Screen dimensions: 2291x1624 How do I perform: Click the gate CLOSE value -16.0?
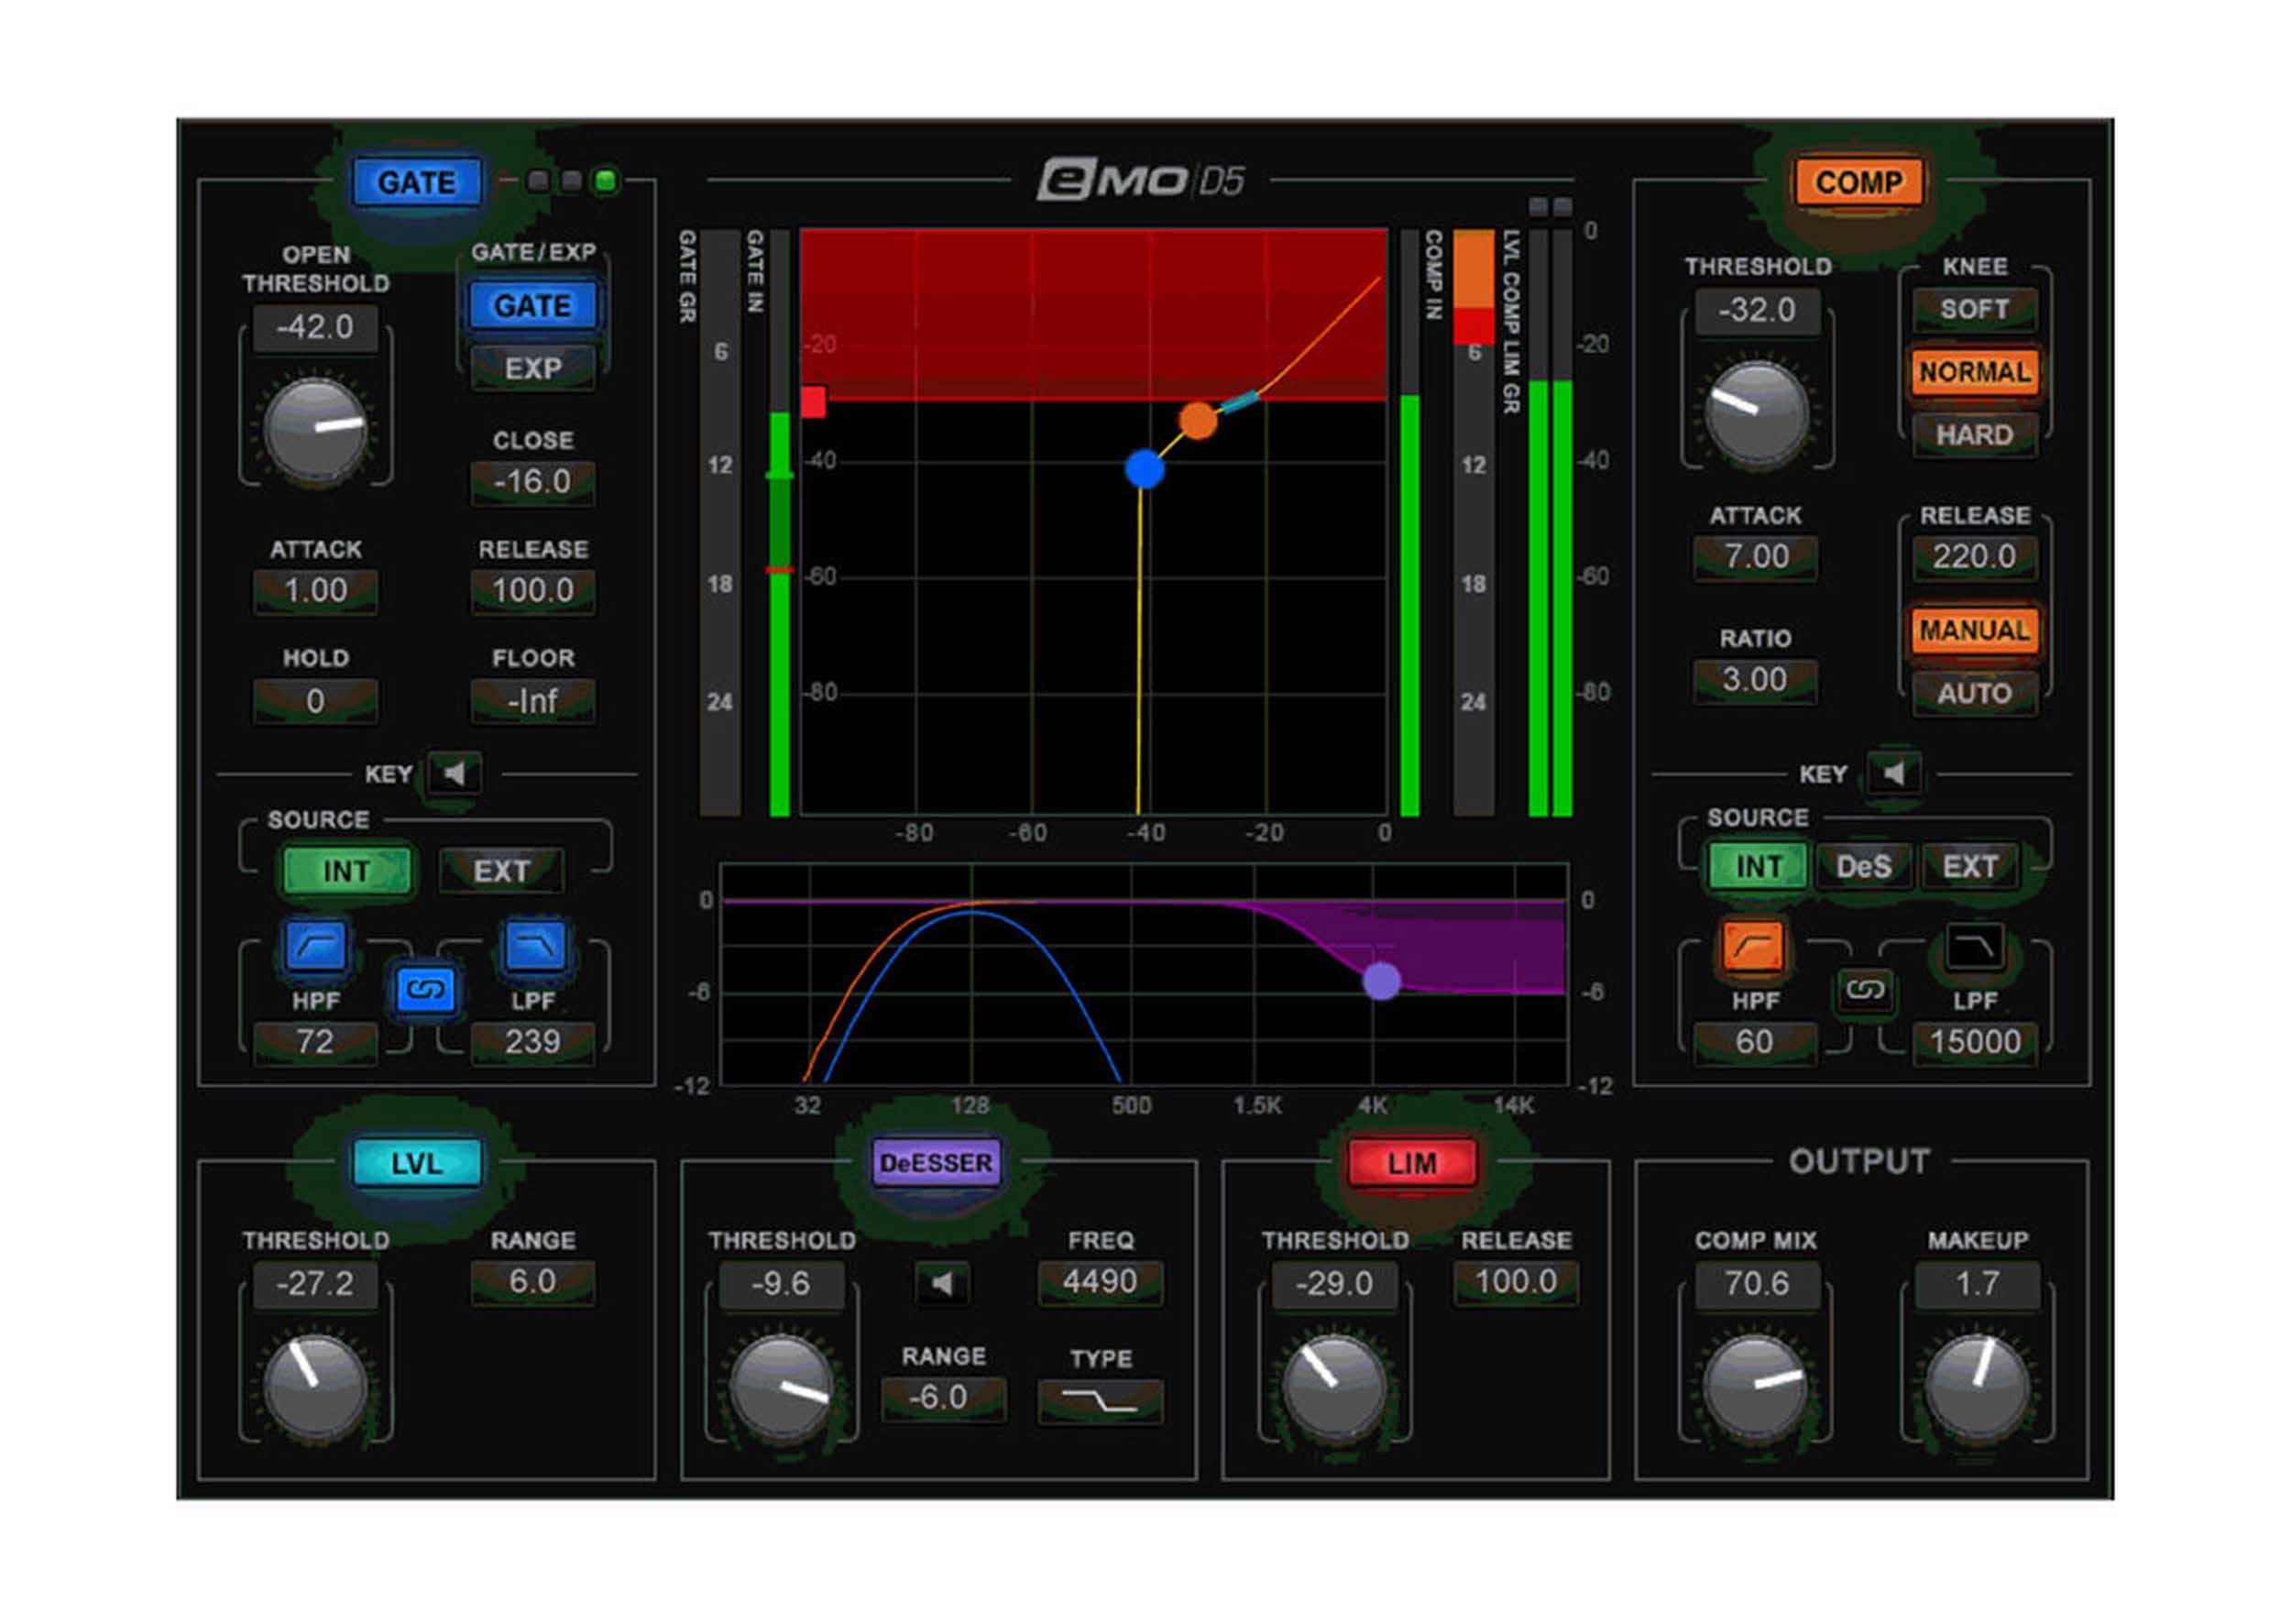[532, 482]
